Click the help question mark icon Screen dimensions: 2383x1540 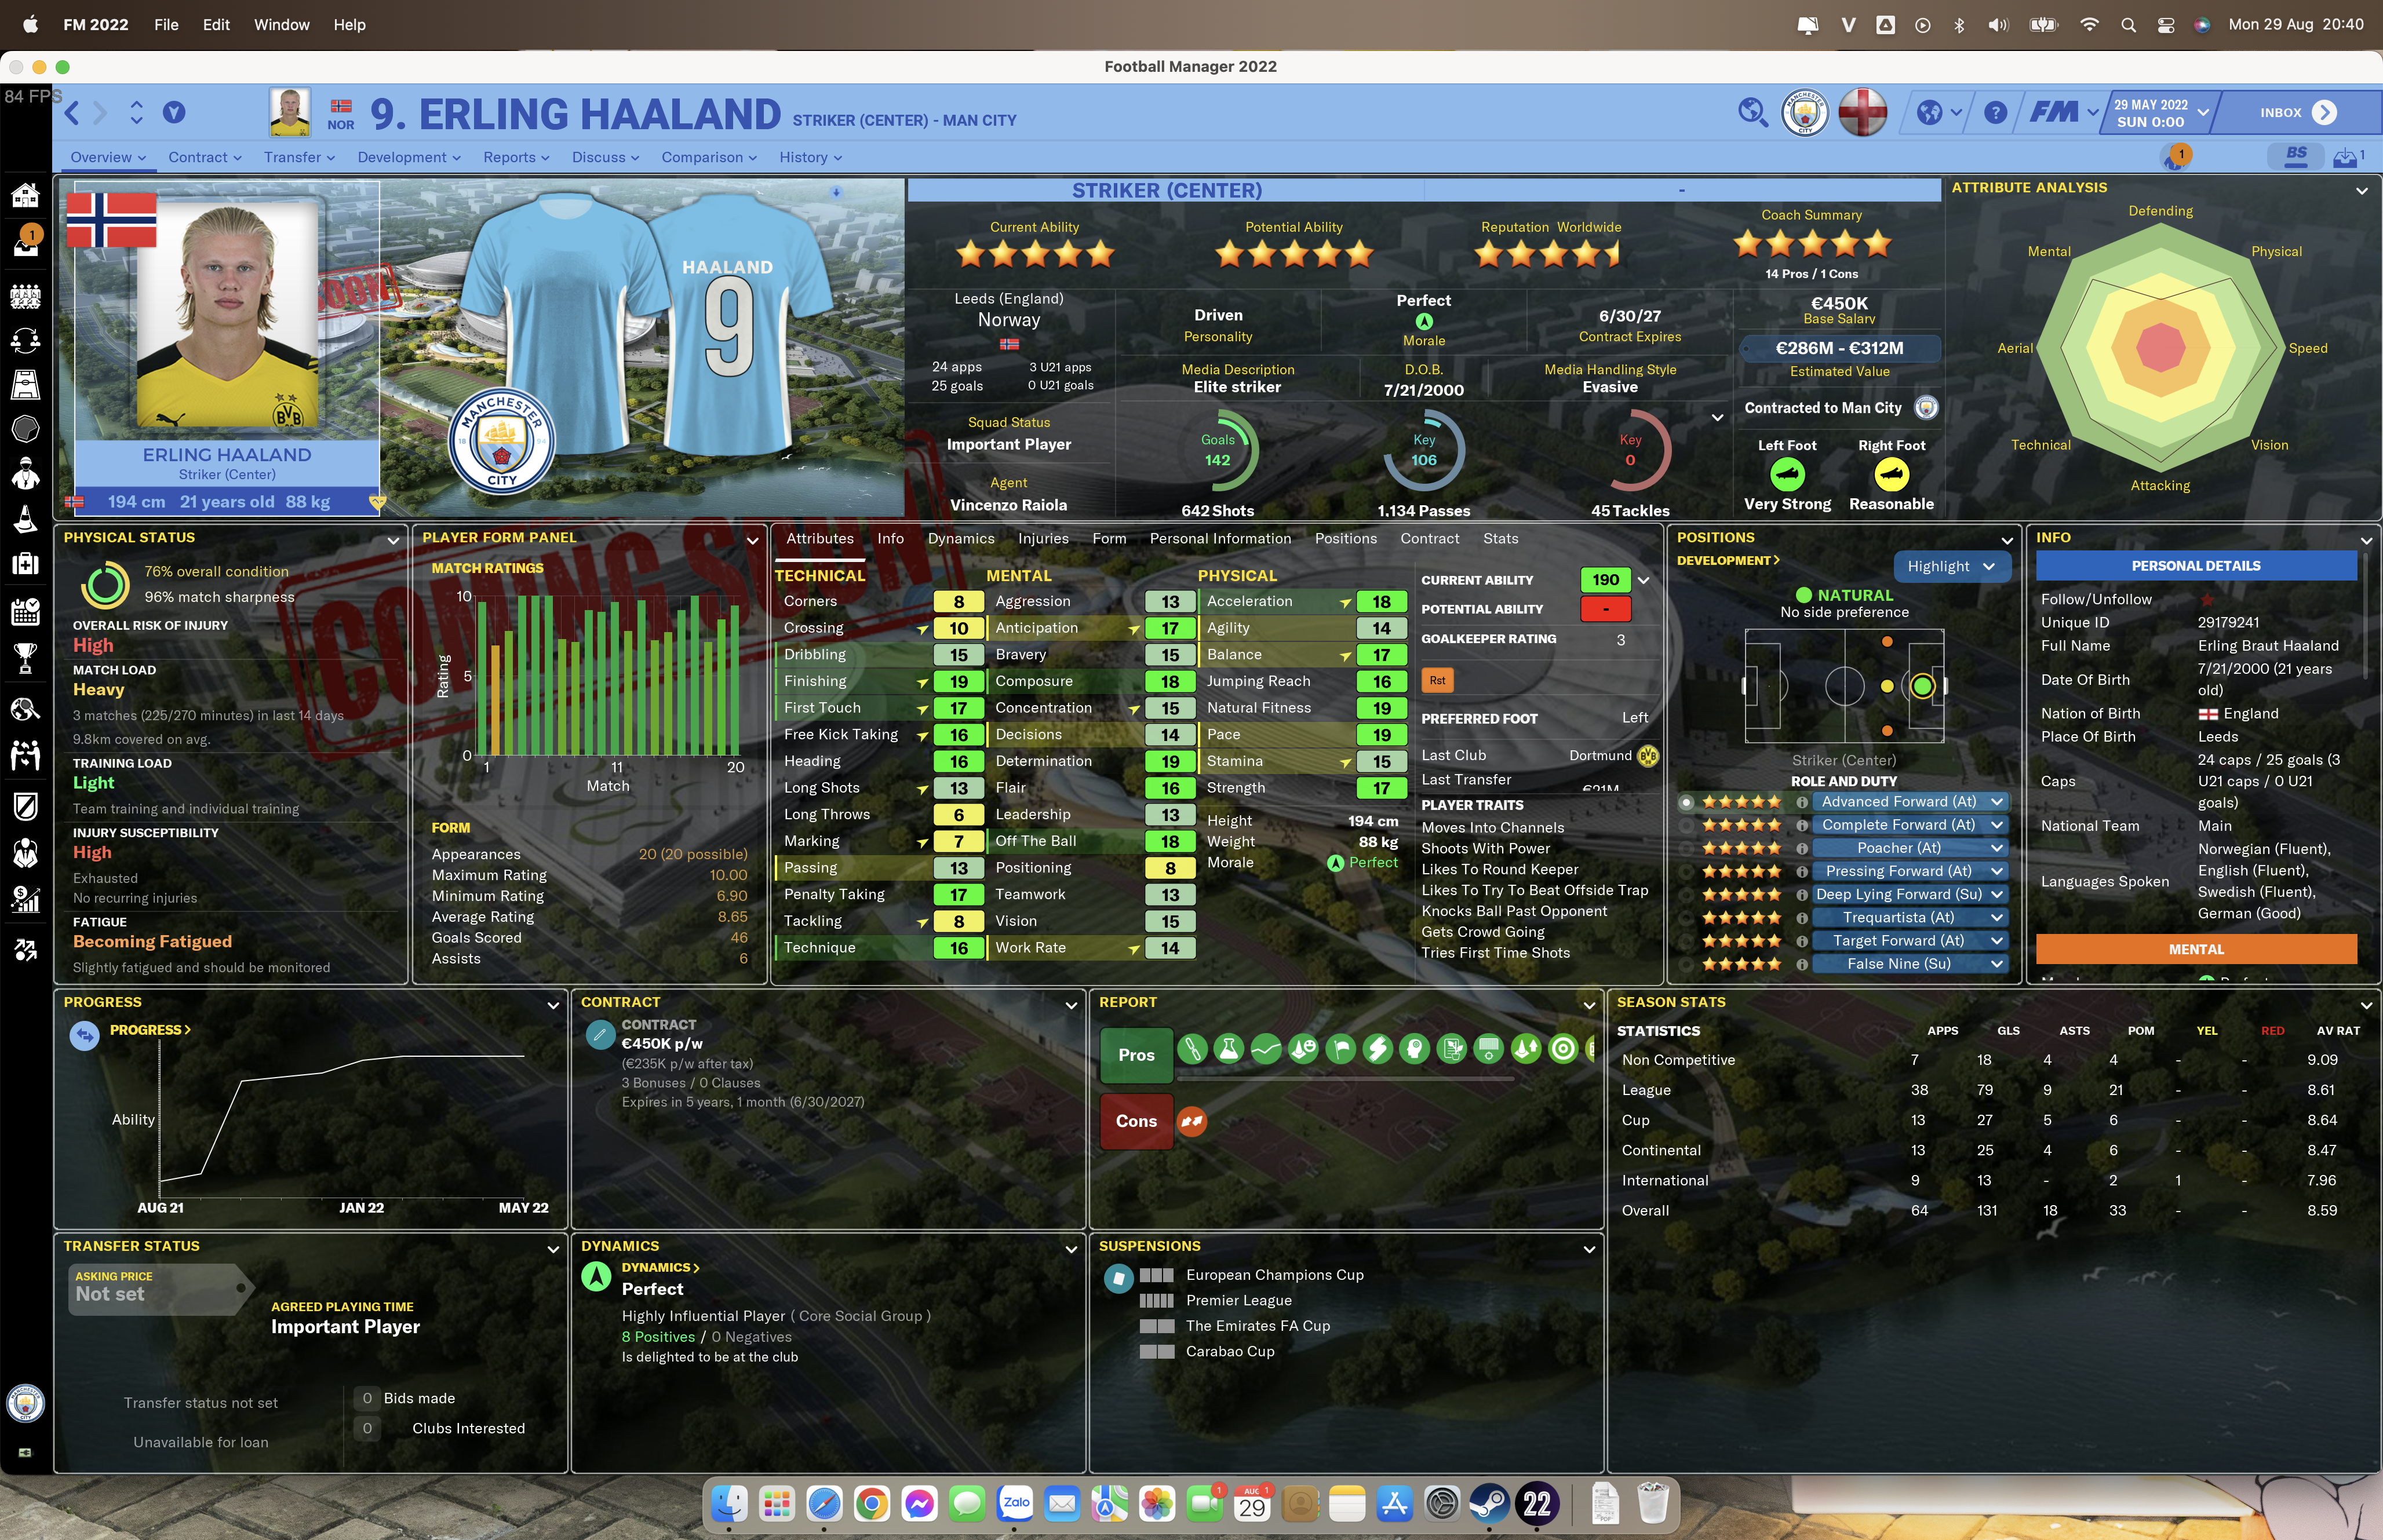point(1995,113)
